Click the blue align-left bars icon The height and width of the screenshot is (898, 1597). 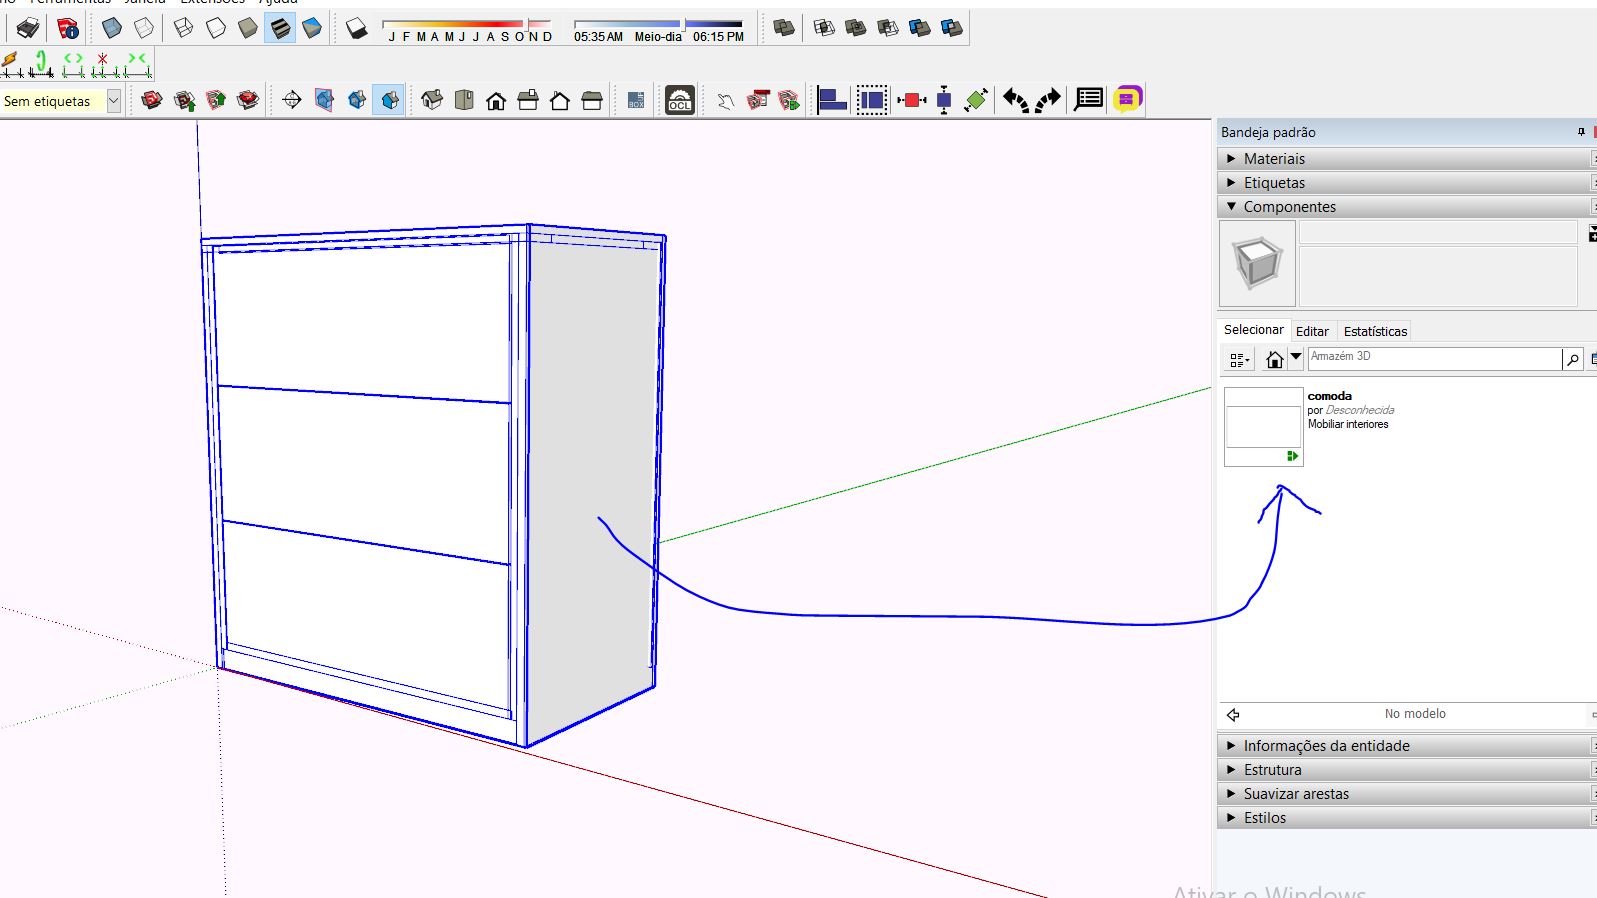[832, 100]
